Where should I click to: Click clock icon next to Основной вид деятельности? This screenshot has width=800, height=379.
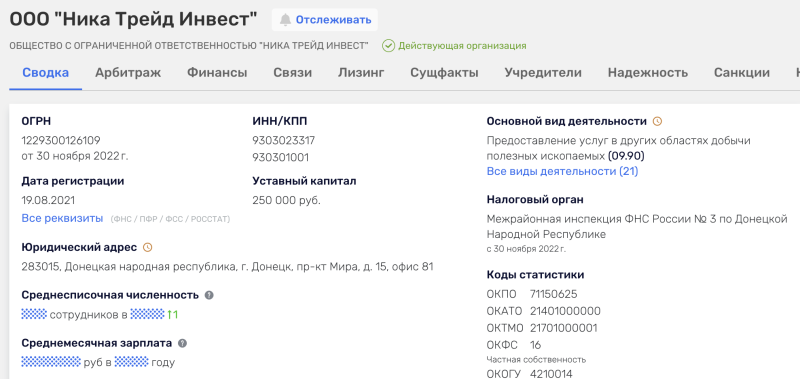pos(658,121)
